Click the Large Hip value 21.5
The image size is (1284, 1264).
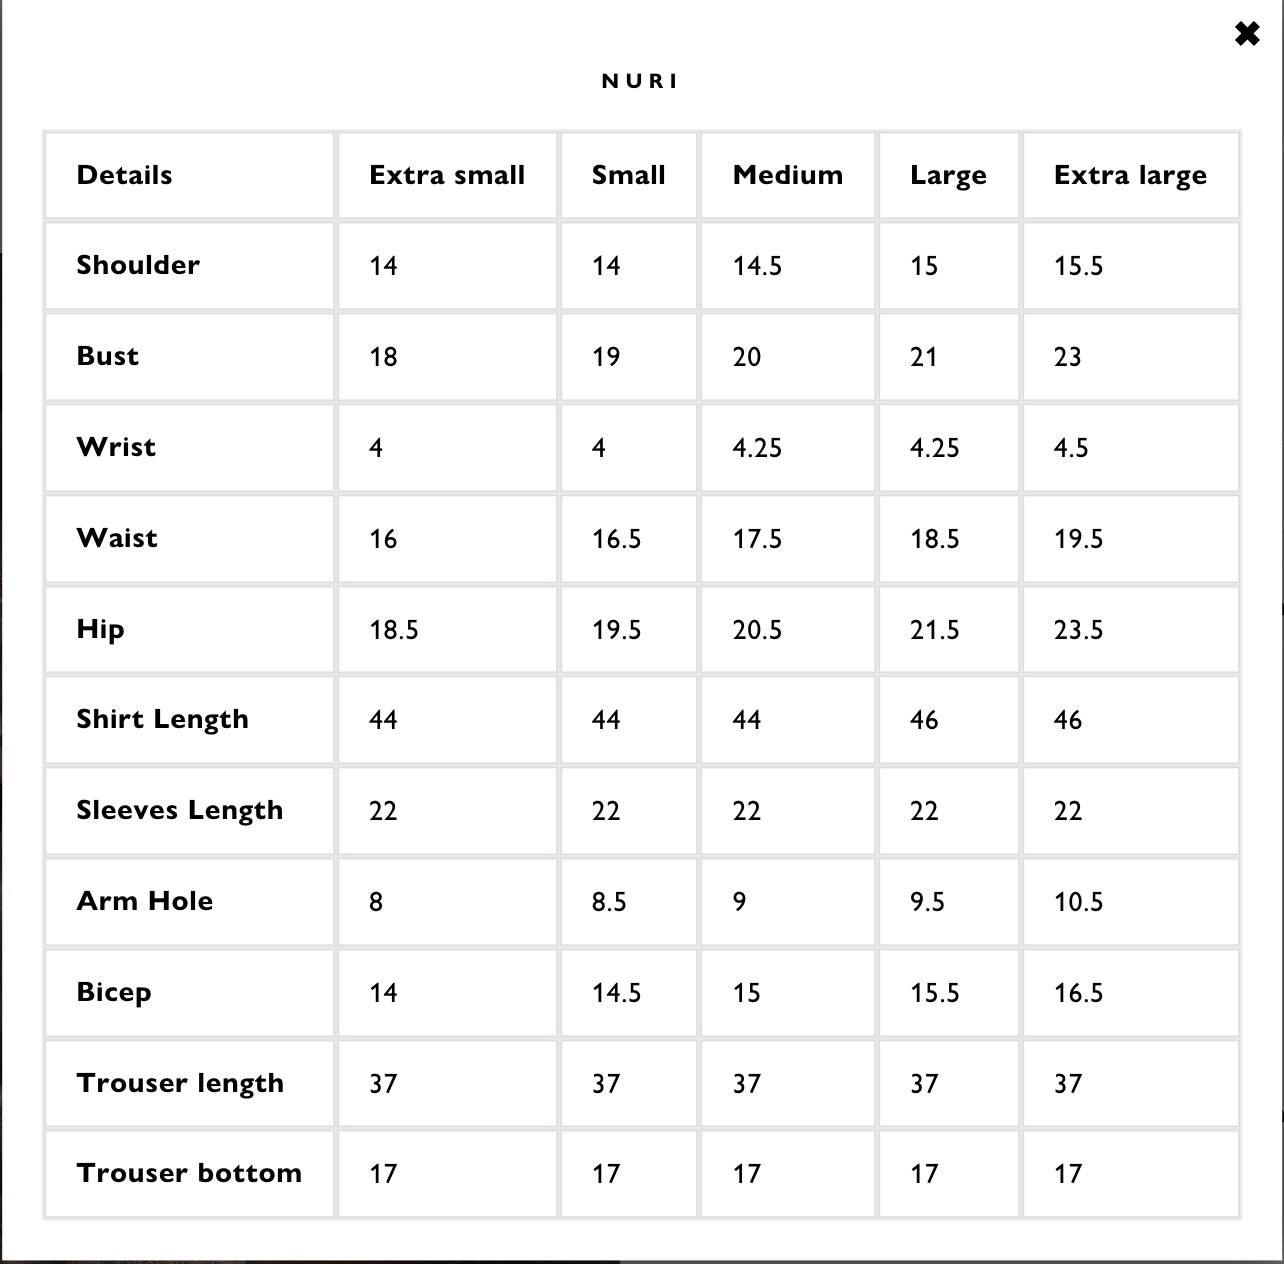(934, 630)
